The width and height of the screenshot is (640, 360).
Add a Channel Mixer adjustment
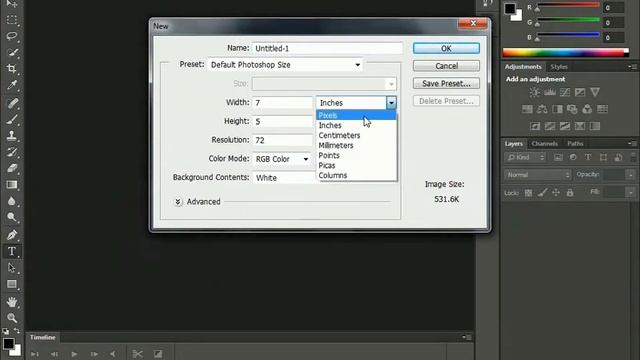click(587, 109)
